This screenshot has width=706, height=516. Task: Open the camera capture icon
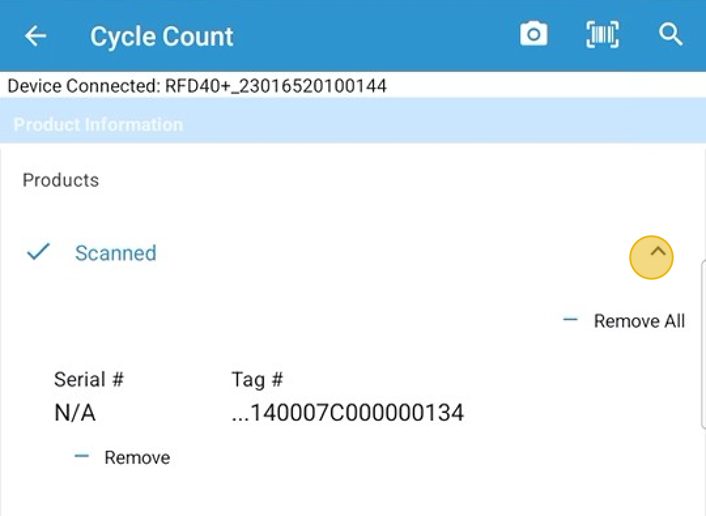[x=534, y=35]
